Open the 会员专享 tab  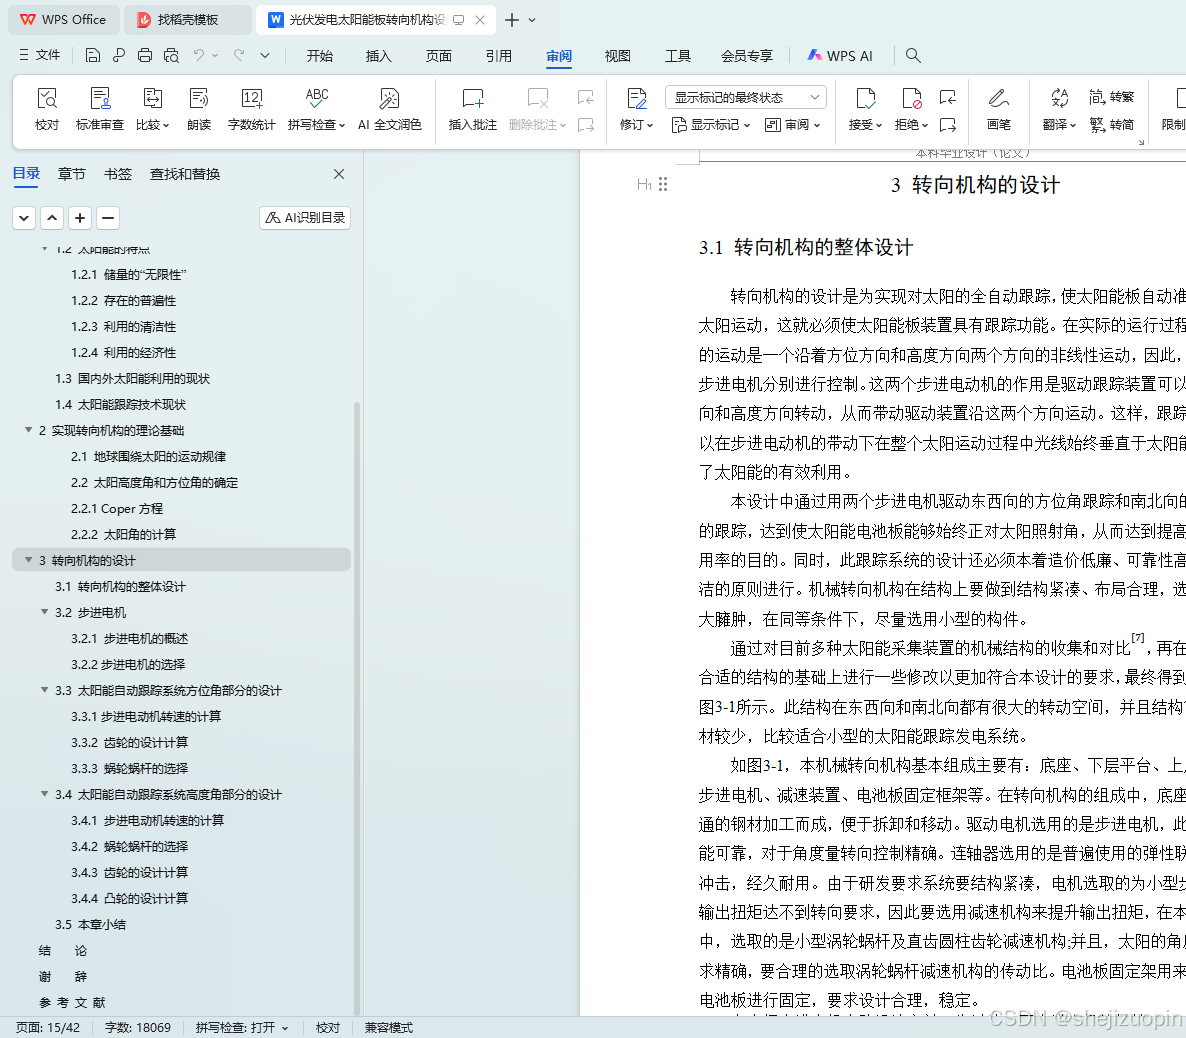(747, 55)
